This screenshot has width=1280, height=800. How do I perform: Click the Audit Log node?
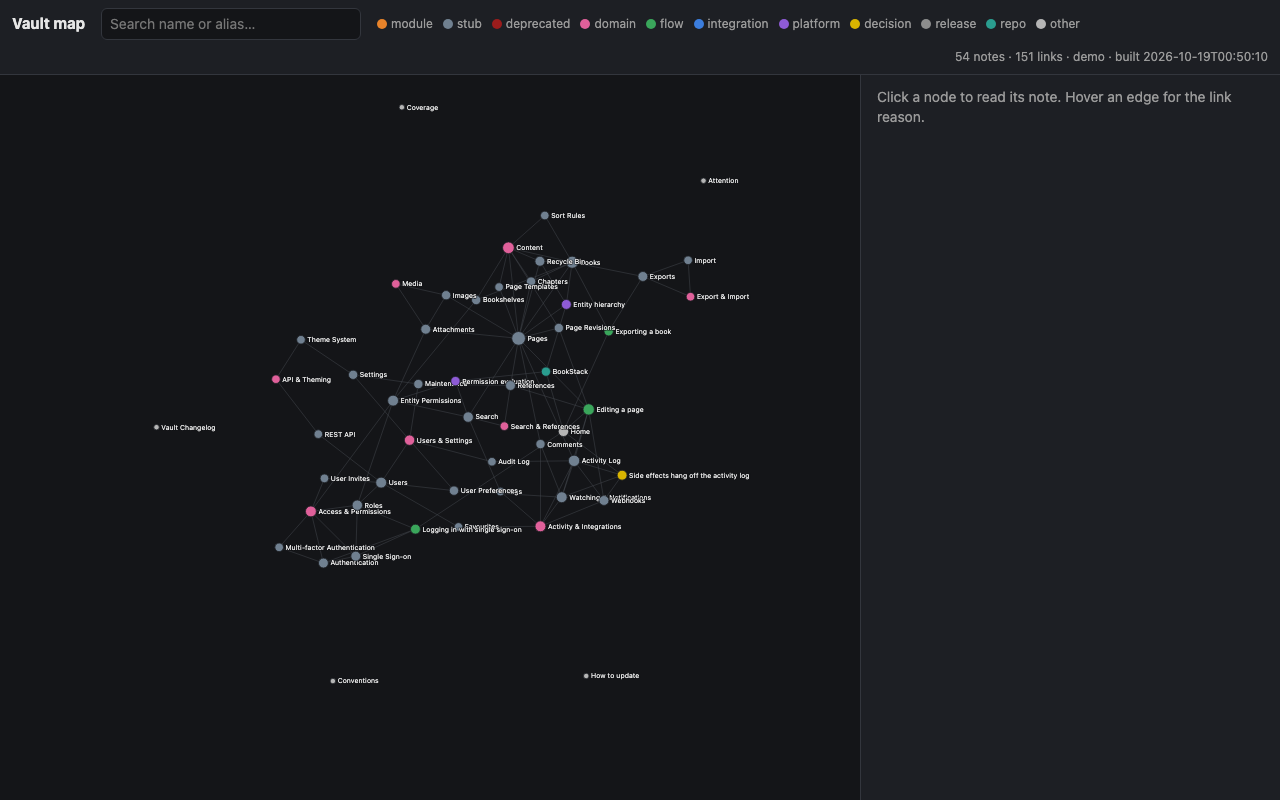pyautogui.click(x=492, y=462)
